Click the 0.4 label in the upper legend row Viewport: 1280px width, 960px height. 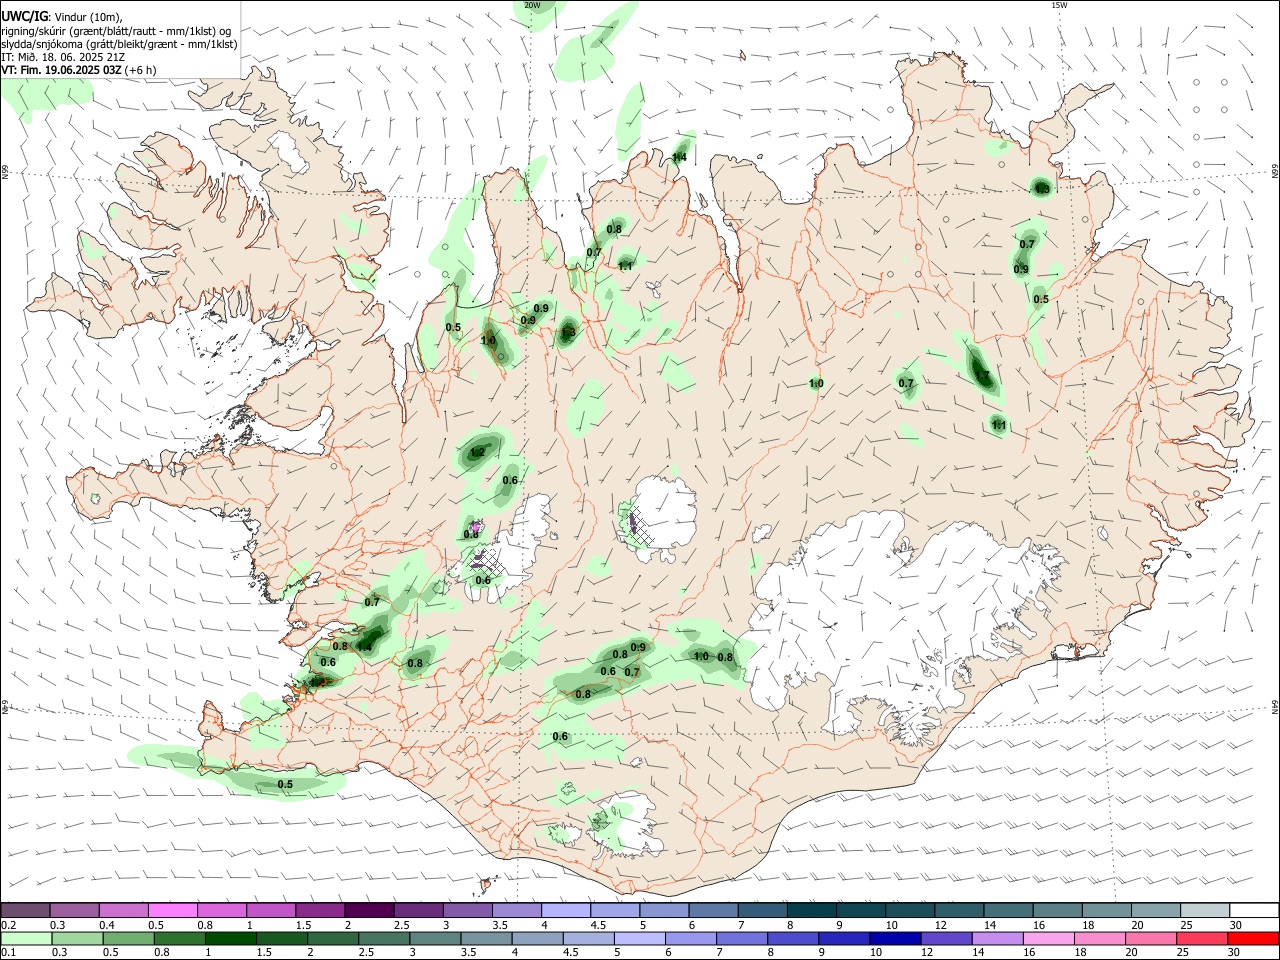point(107,925)
